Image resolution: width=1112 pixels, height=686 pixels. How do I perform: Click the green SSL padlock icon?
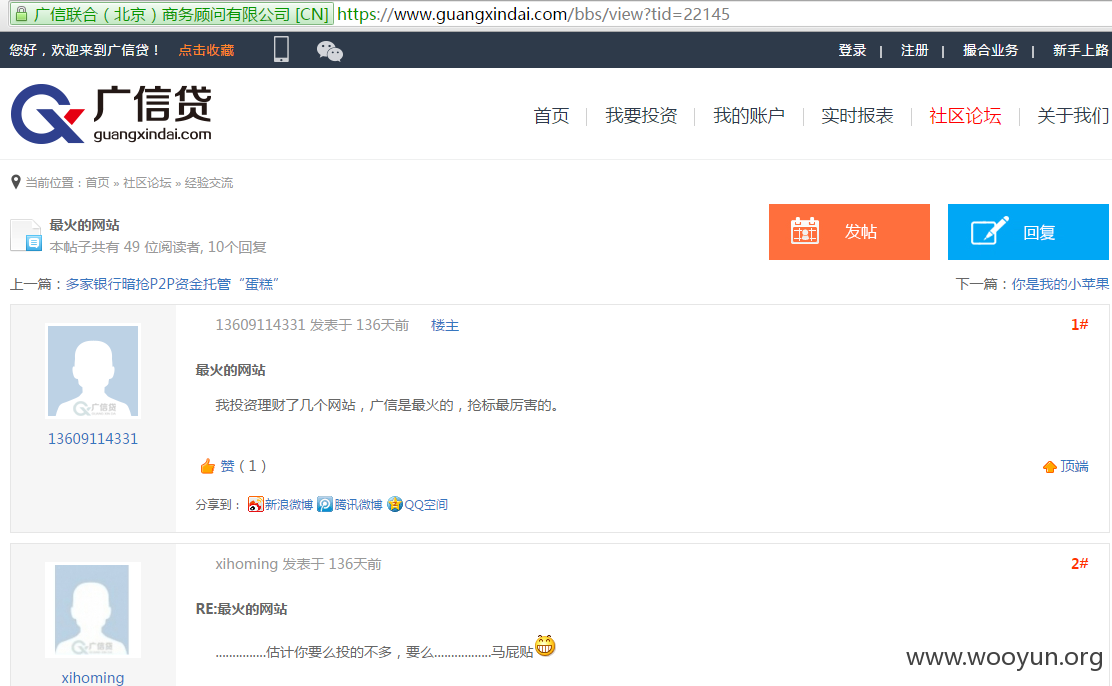[21, 13]
